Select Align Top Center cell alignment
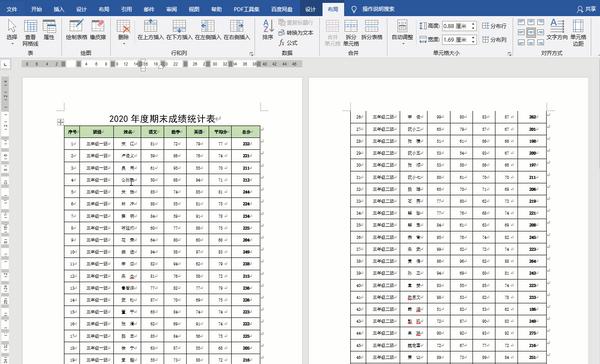 pos(531,23)
